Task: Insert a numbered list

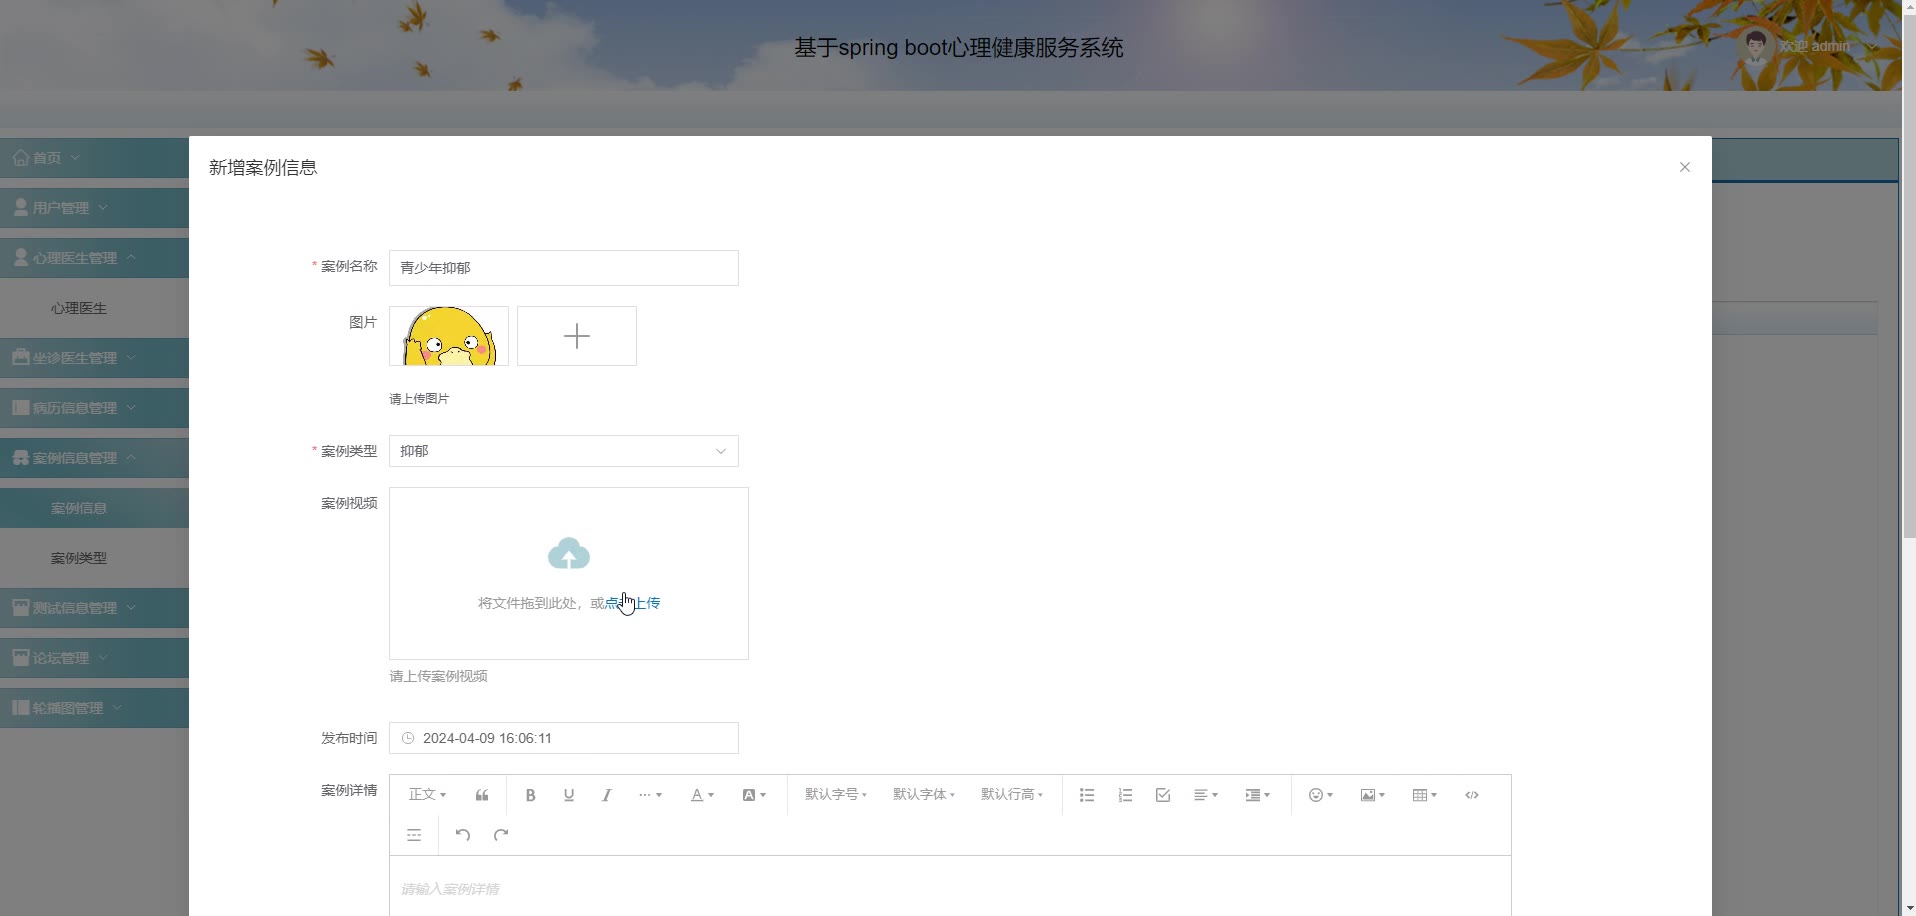Action: point(1125,795)
